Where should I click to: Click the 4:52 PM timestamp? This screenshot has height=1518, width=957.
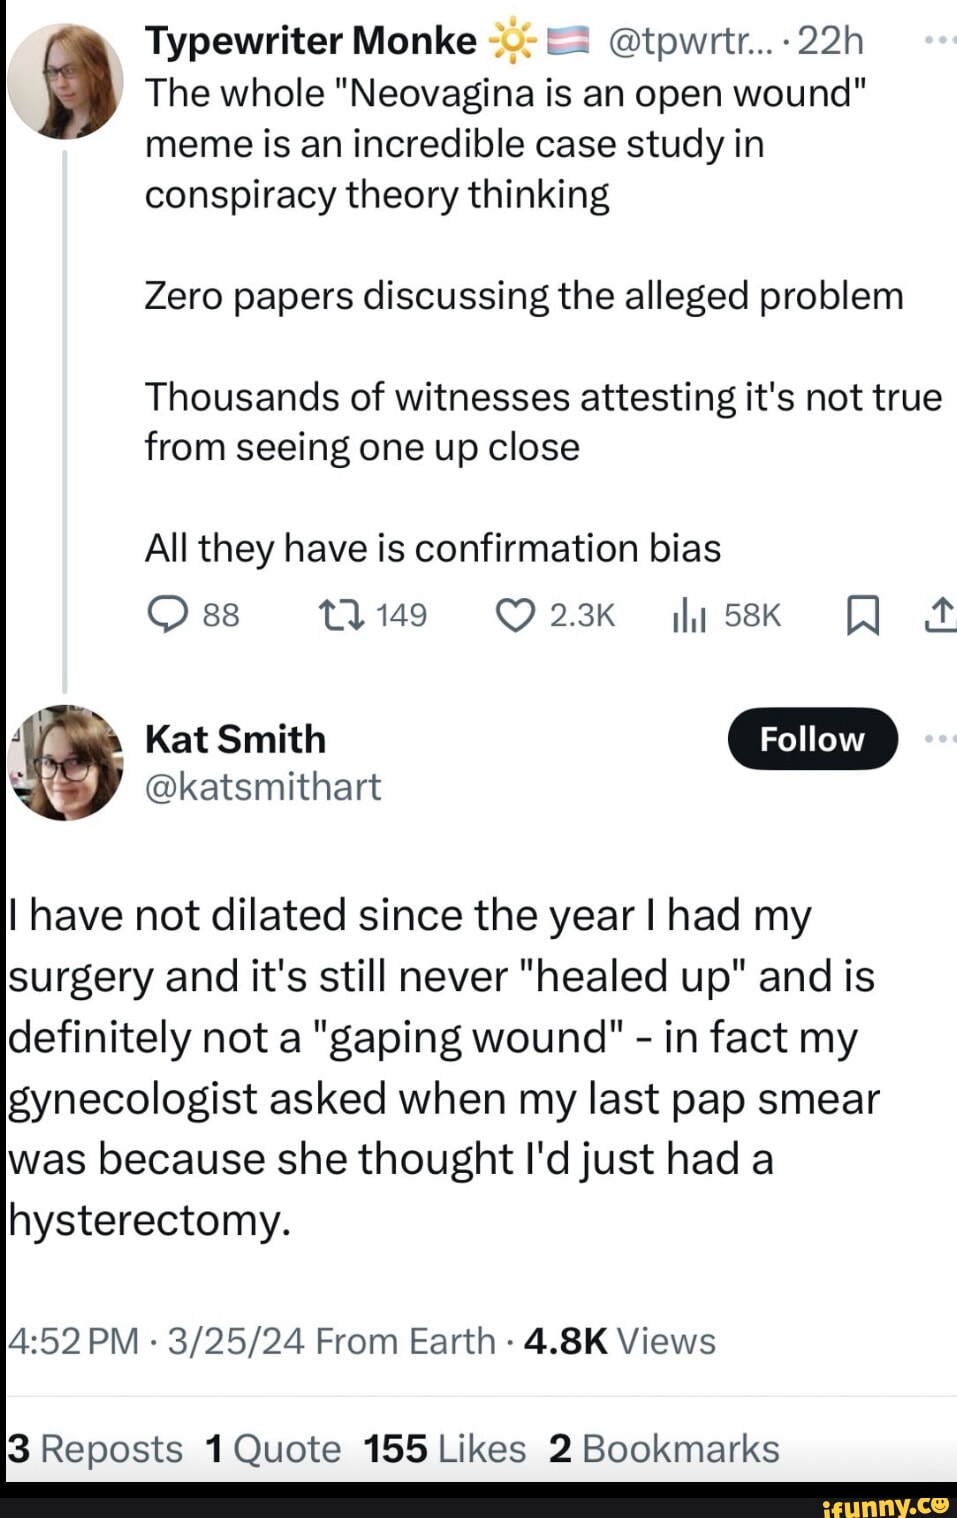click(x=72, y=1341)
